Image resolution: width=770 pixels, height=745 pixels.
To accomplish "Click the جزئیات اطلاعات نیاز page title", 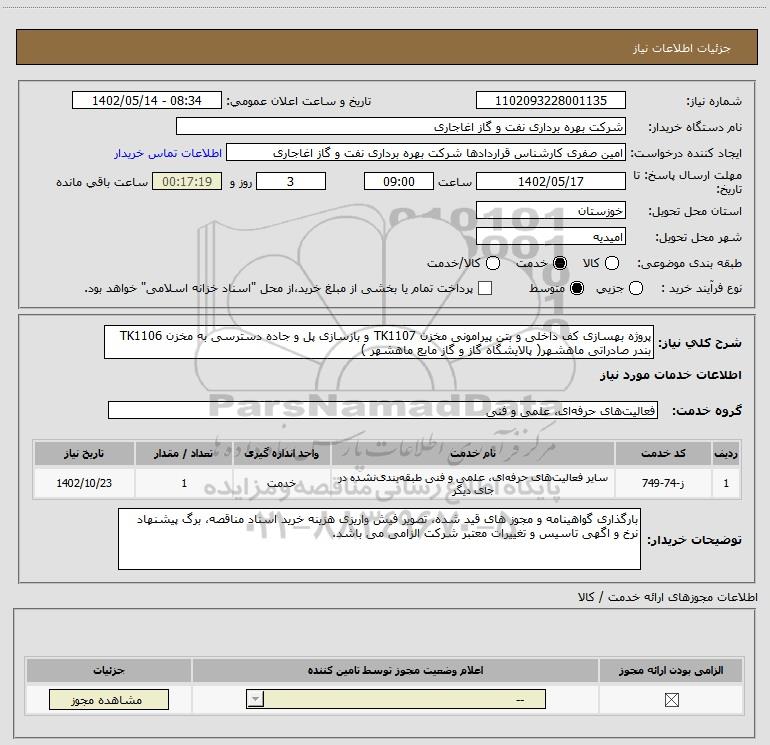I will click(681, 48).
